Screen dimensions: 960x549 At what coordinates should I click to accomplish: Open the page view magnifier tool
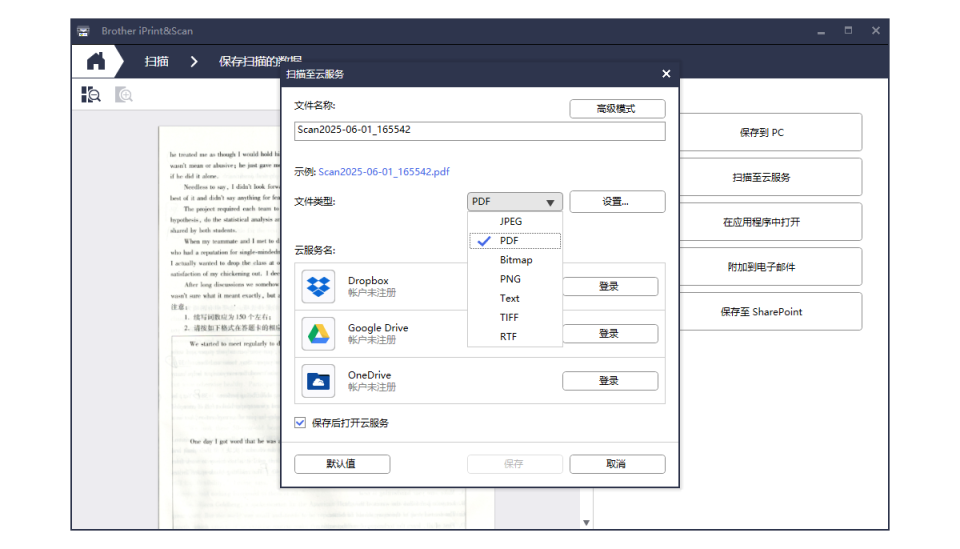[91, 95]
